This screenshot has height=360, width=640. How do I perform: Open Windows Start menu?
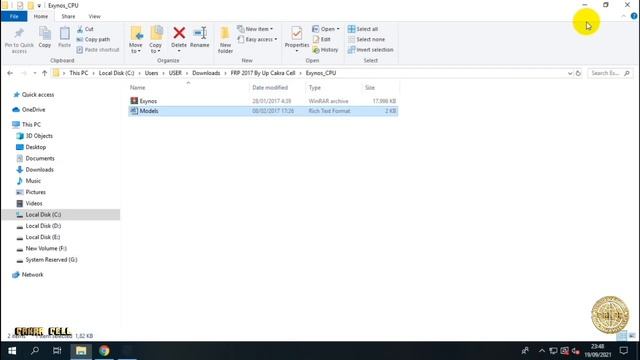[12, 351]
